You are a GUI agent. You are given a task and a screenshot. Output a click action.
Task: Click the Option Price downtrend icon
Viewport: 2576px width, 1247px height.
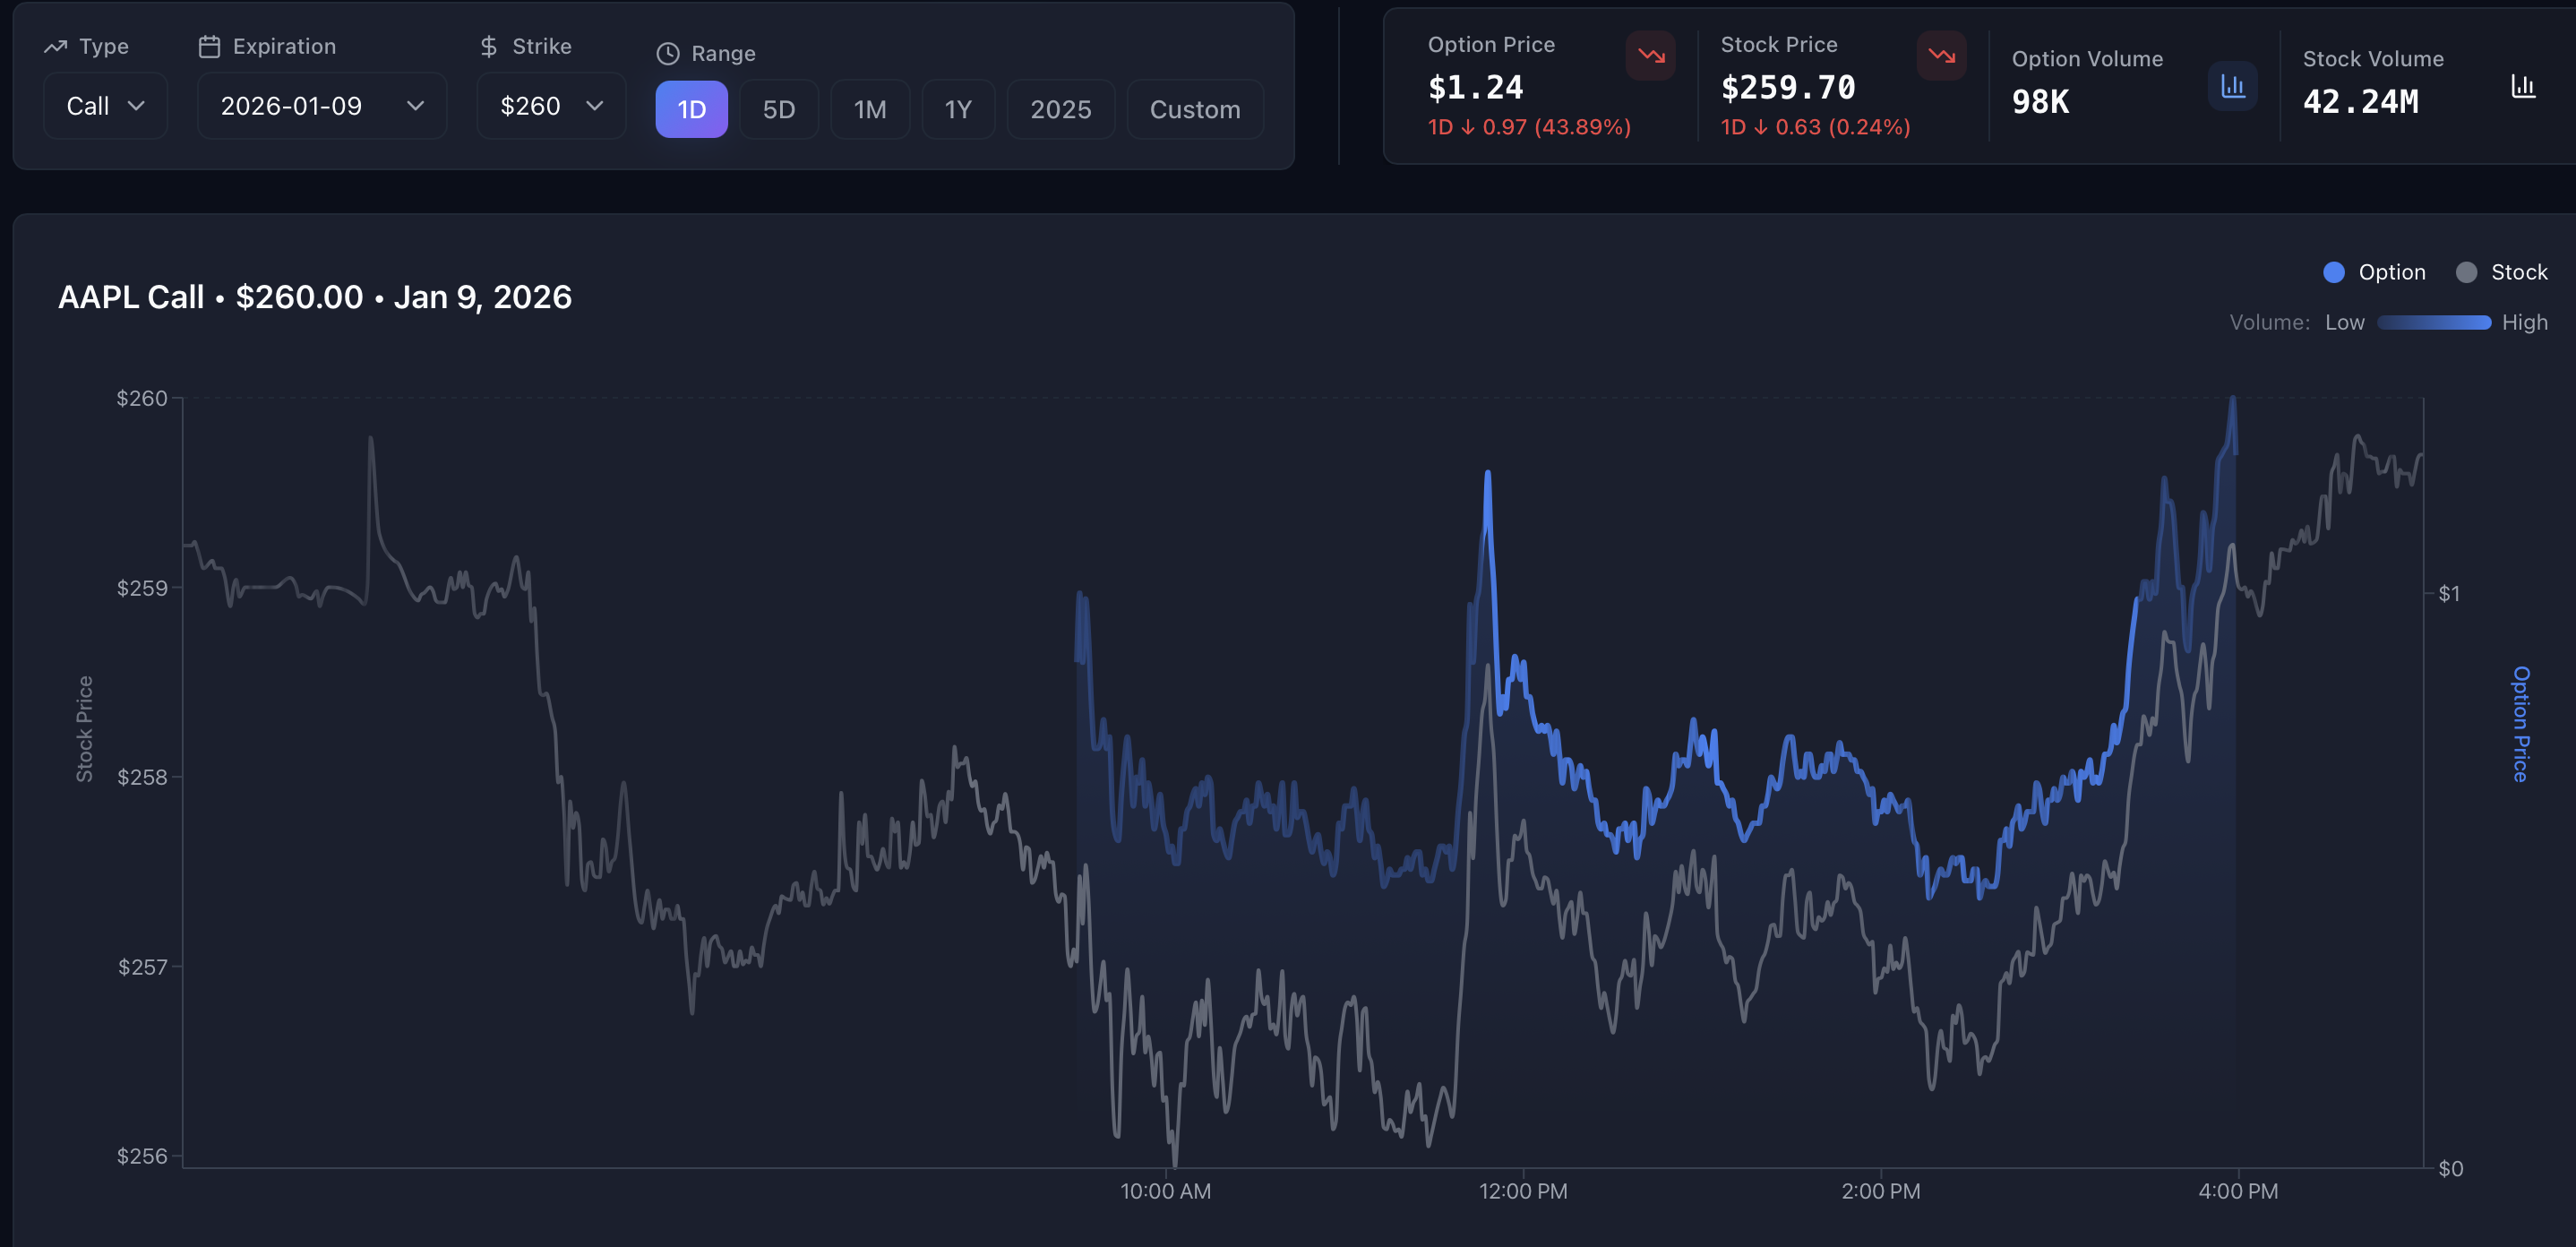pyautogui.click(x=1650, y=56)
